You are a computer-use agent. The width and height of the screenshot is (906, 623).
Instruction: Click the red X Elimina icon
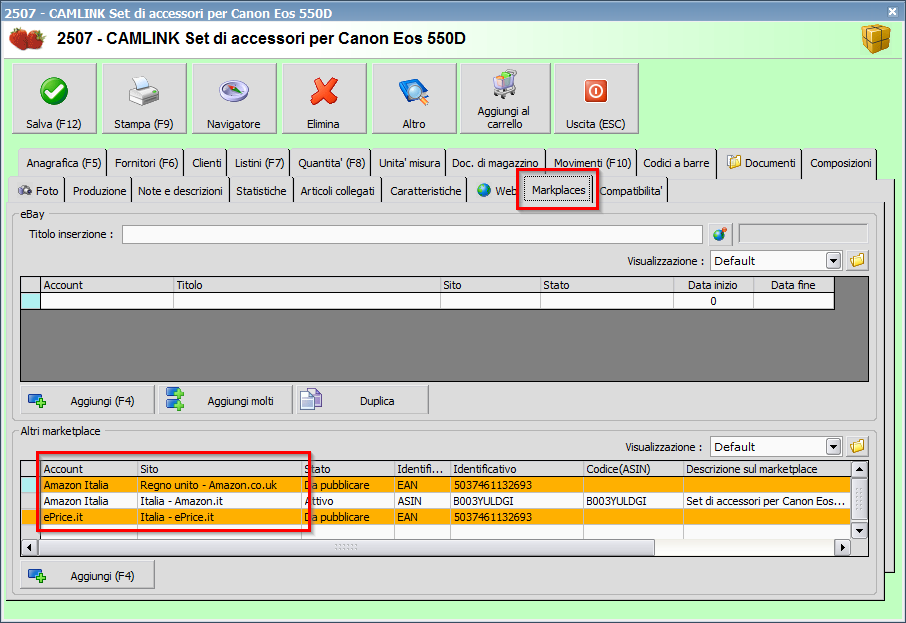point(323,92)
